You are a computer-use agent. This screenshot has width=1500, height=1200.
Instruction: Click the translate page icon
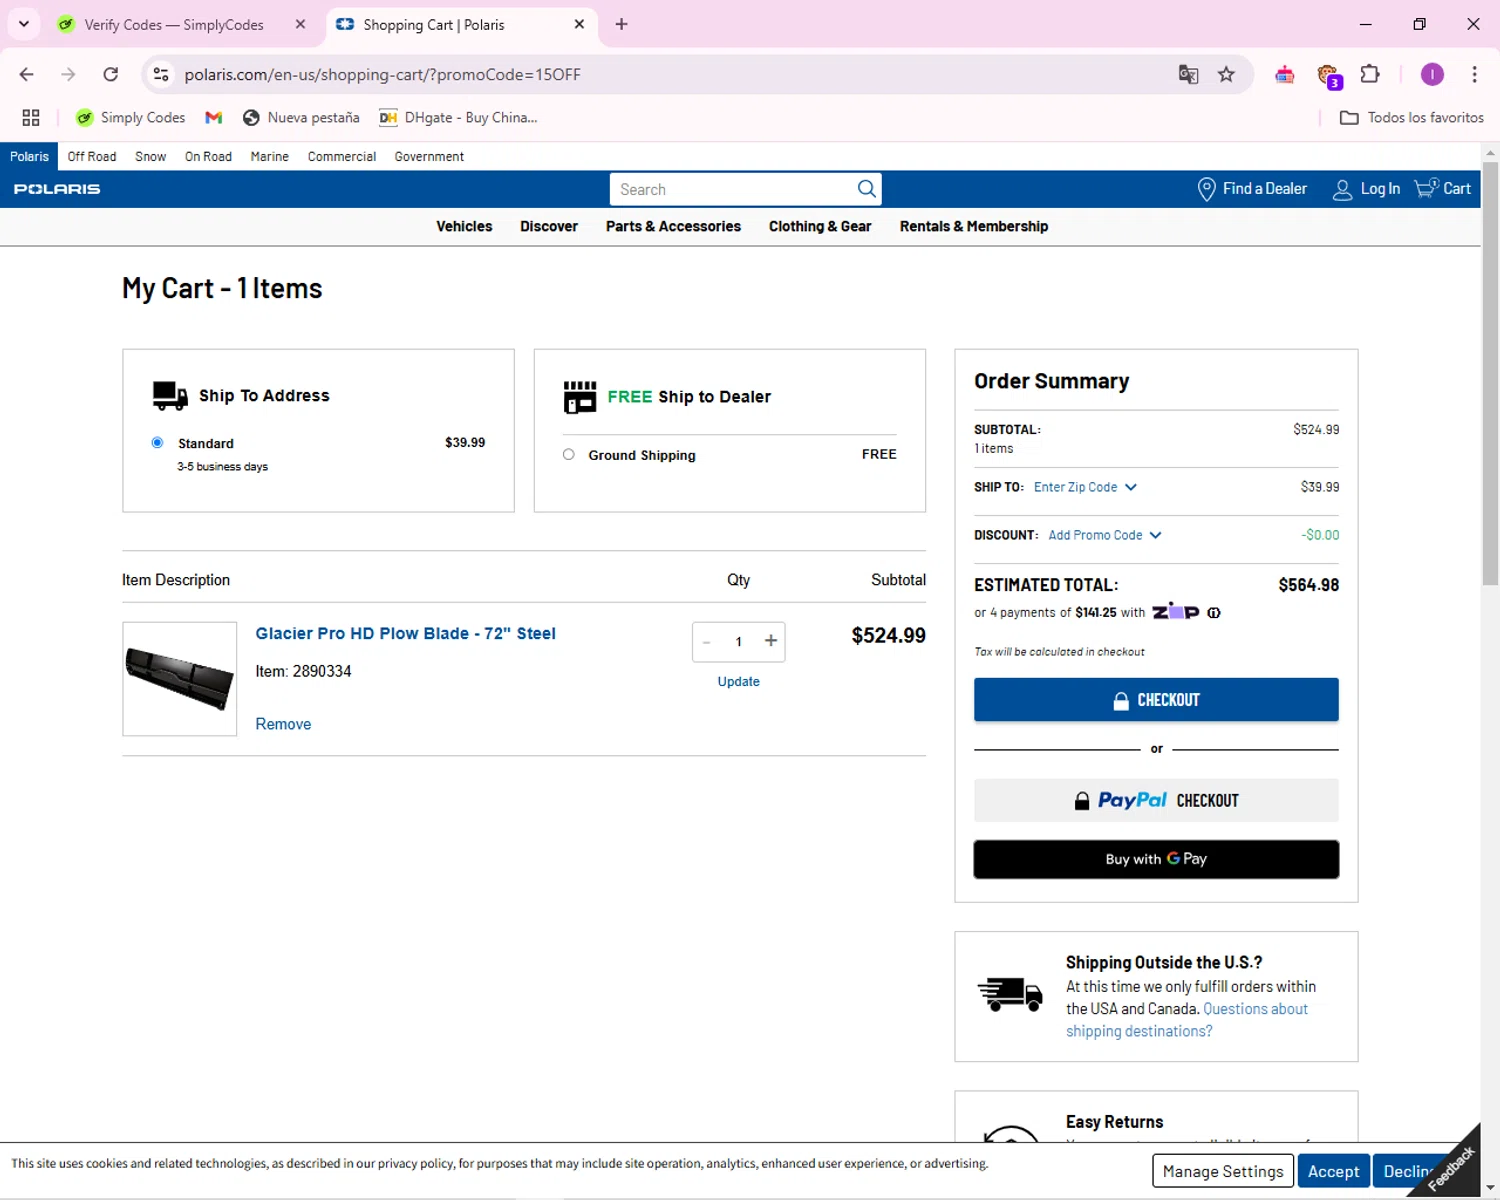(x=1188, y=74)
